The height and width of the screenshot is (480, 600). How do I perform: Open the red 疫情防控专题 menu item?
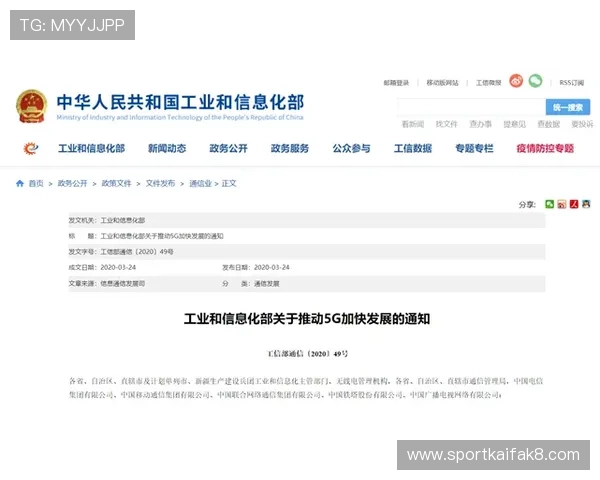[x=545, y=148]
